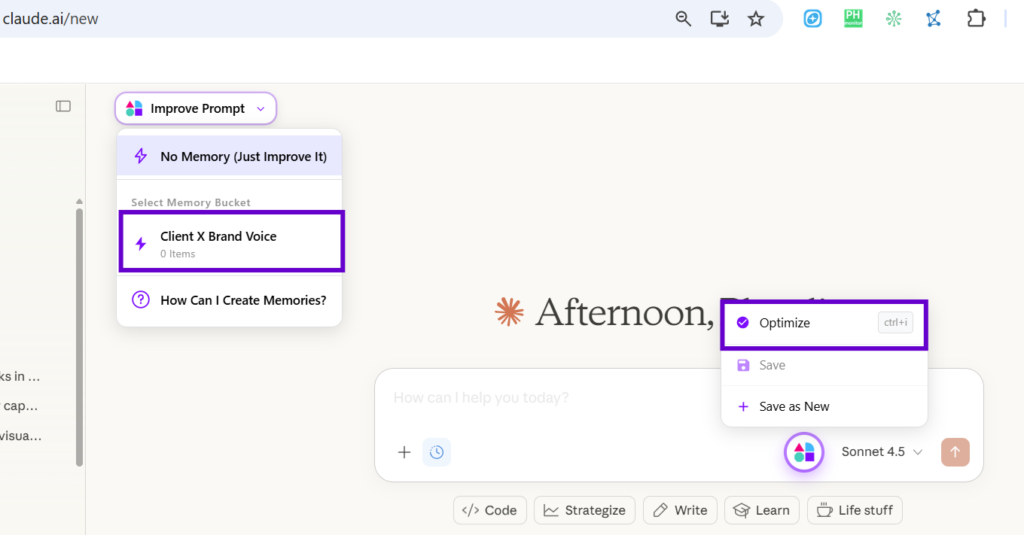1024x535 pixels.
Task: Open the blue circular extension icon
Action: coord(812,19)
